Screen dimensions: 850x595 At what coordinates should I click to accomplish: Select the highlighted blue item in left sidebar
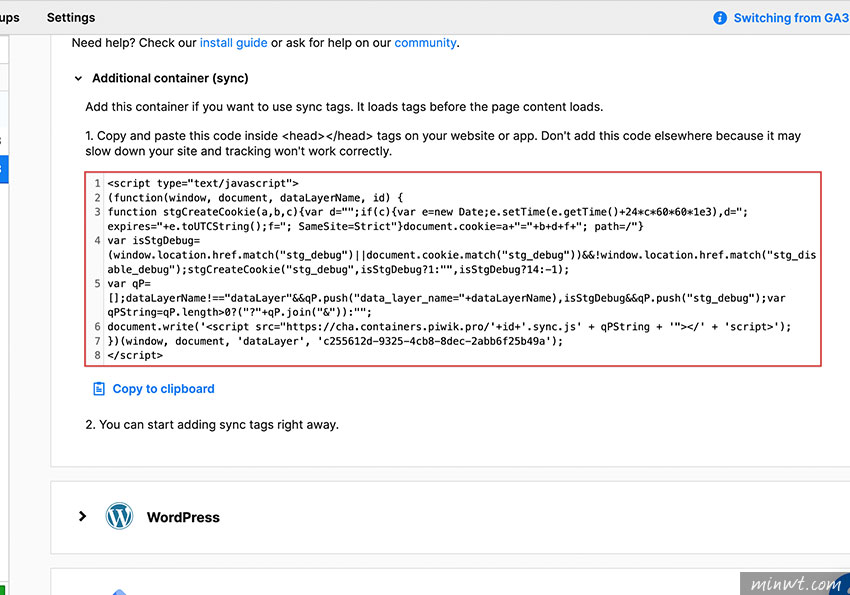coord(3,169)
